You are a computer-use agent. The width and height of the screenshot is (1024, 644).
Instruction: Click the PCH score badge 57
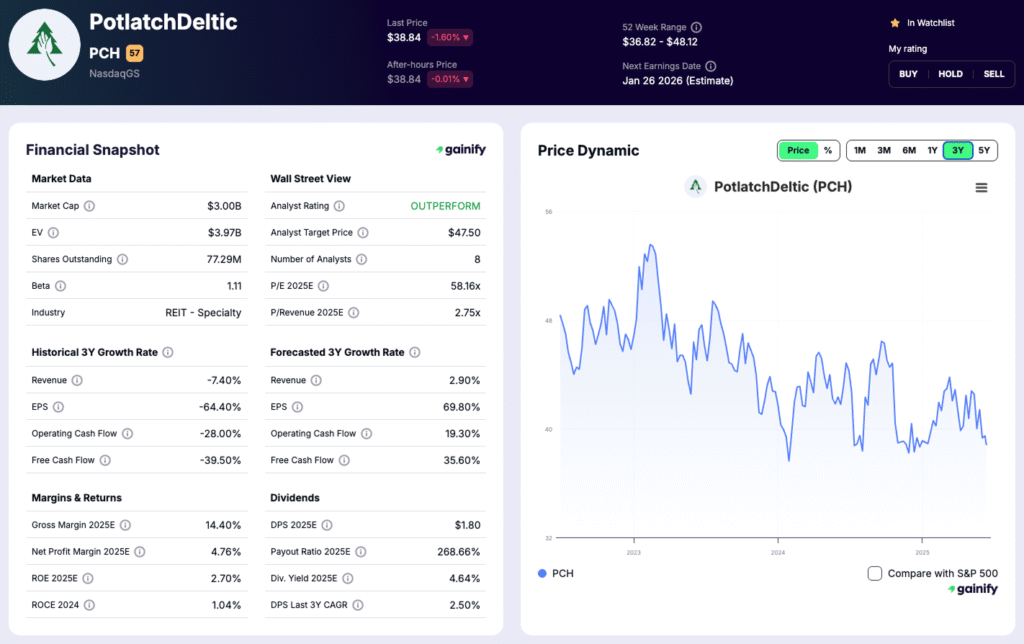[x=134, y=53]
